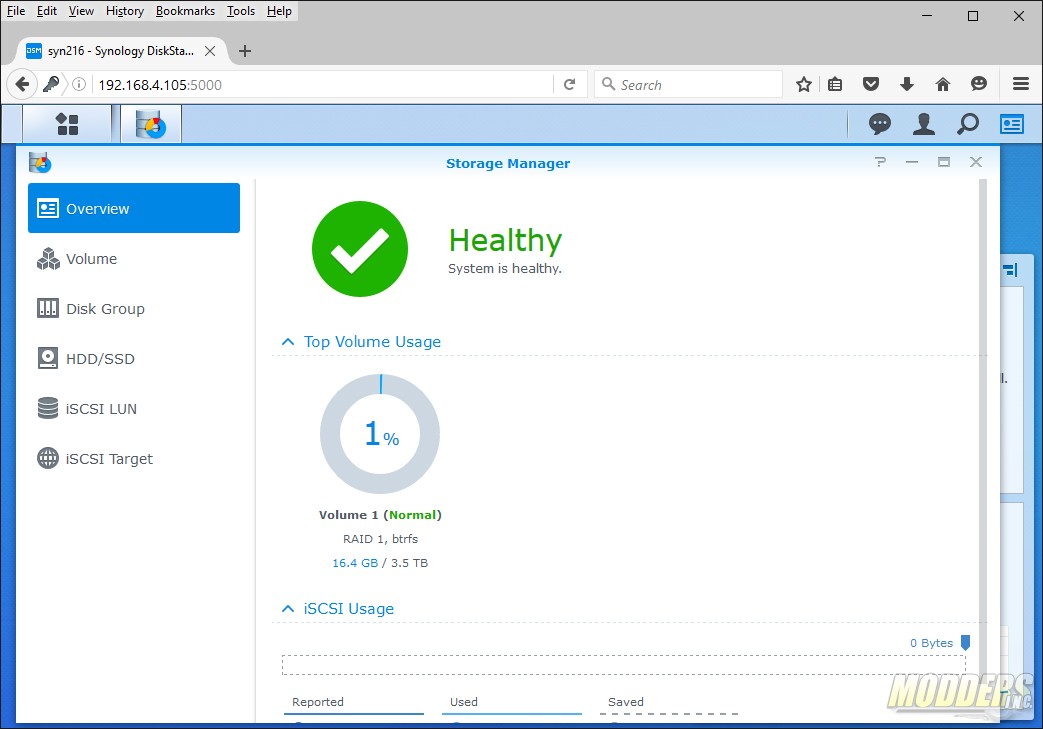1043x729 pixels.
Task: Open the Firefox hamburger menu
Action: [x=1021, y=84]
